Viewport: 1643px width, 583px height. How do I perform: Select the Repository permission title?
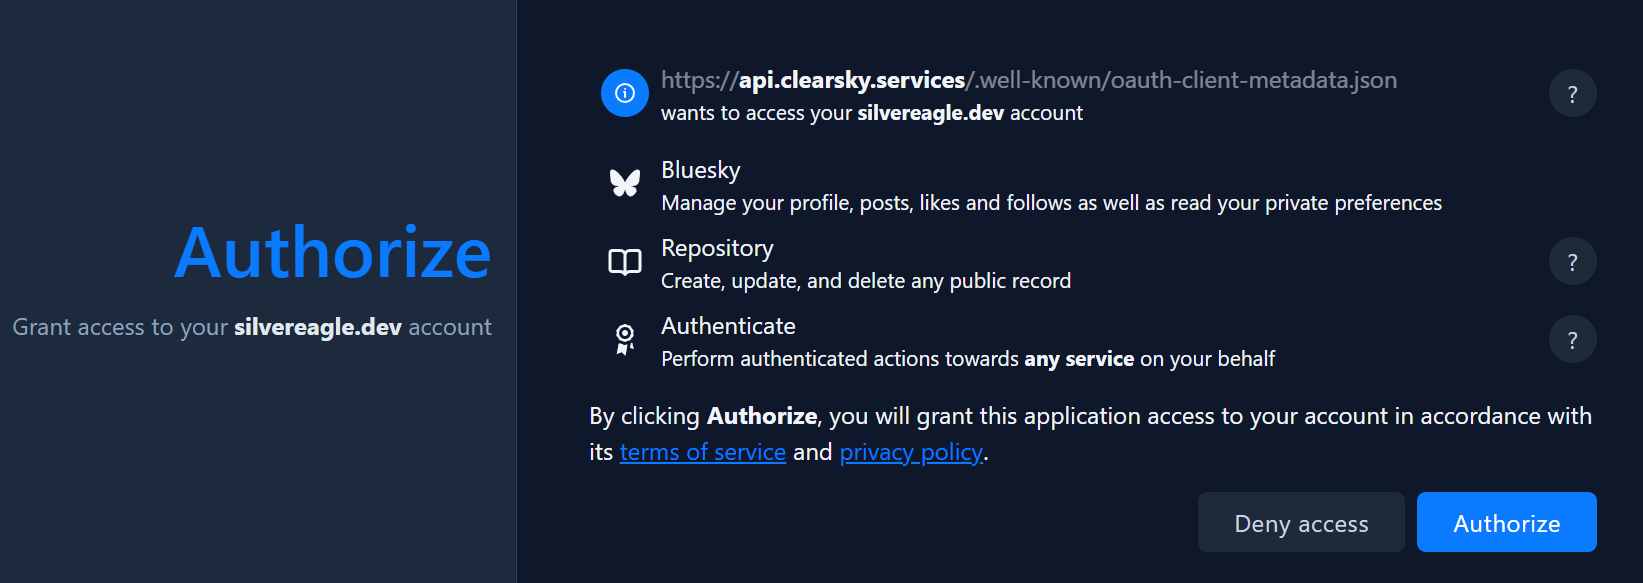click(717, 248)
